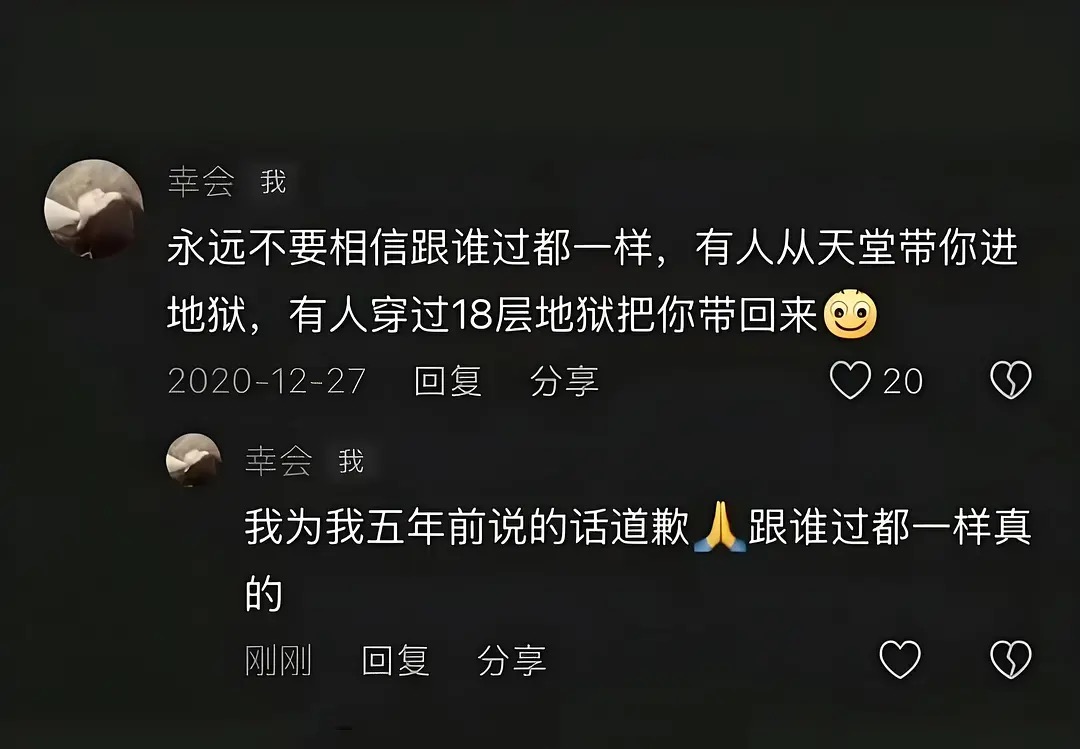
Task: Select the date 2020-12-27 timestamp
Action: (x=267, y=381)
